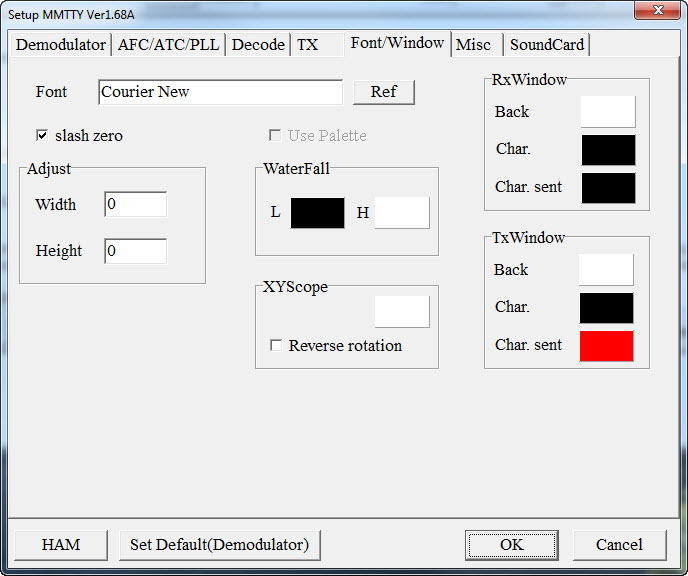Open the Misc tab
This screenshot has height=576, width=688.
(x=473, y=45)
